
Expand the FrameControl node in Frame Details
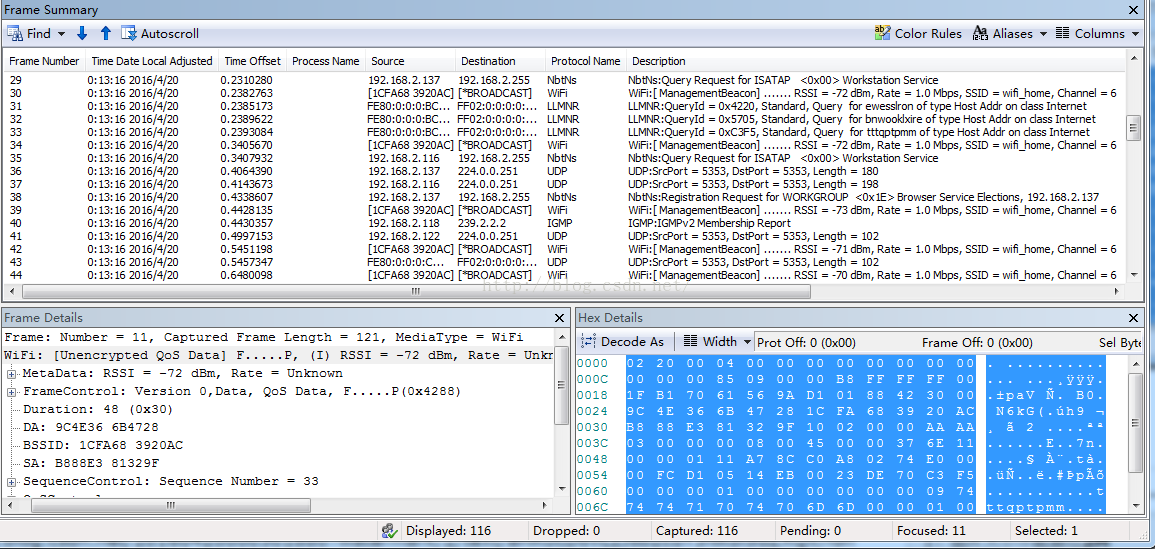tap(12, 391)
